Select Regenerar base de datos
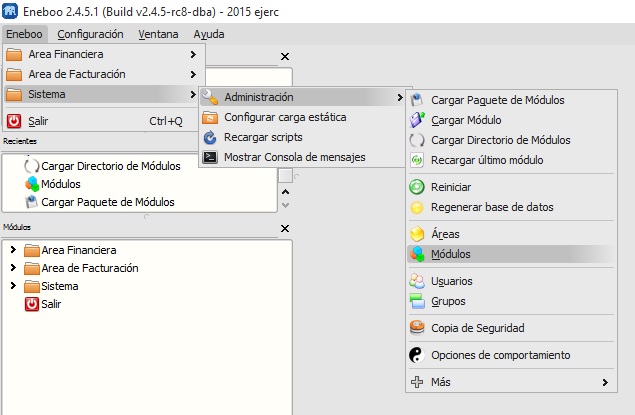 (511, 207)
